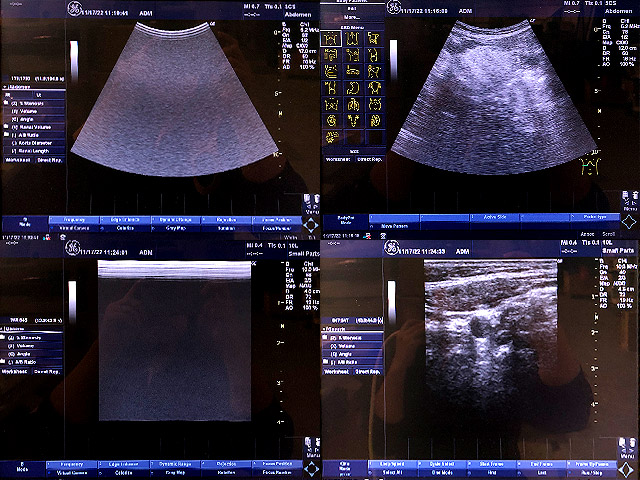Open Worksheet in the Abdomen panel
The height and width of the screenshot is (480, 640).
18,160
